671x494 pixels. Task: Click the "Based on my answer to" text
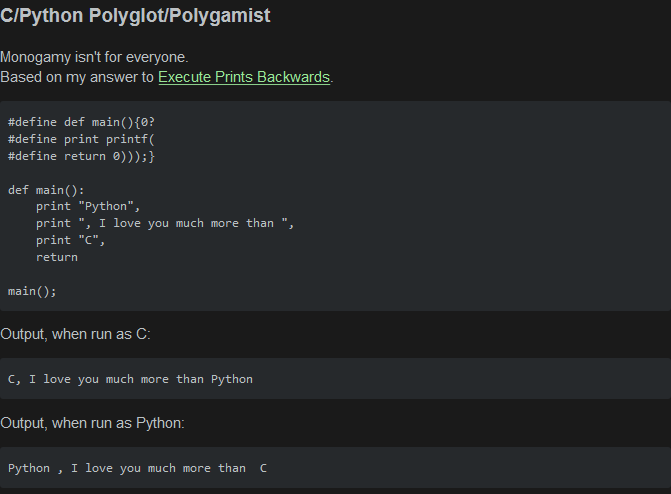click(77, 77)
